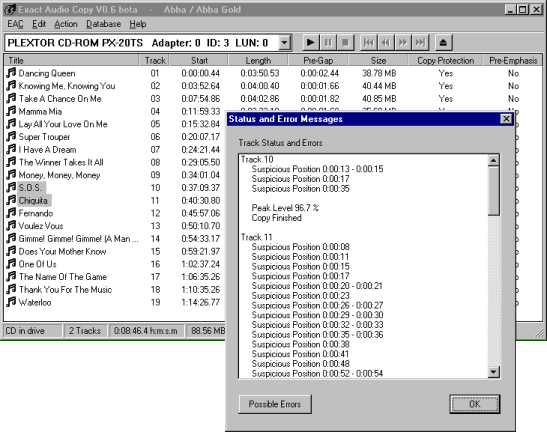Screen dimensions: 547x432
Task: Click the error list scroll up arrow
Action: [x=493, y=161]
